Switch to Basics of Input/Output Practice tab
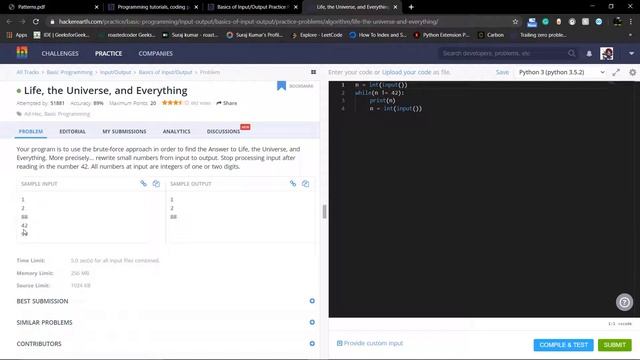Screen dimensions: 640x360 [252, 7]
